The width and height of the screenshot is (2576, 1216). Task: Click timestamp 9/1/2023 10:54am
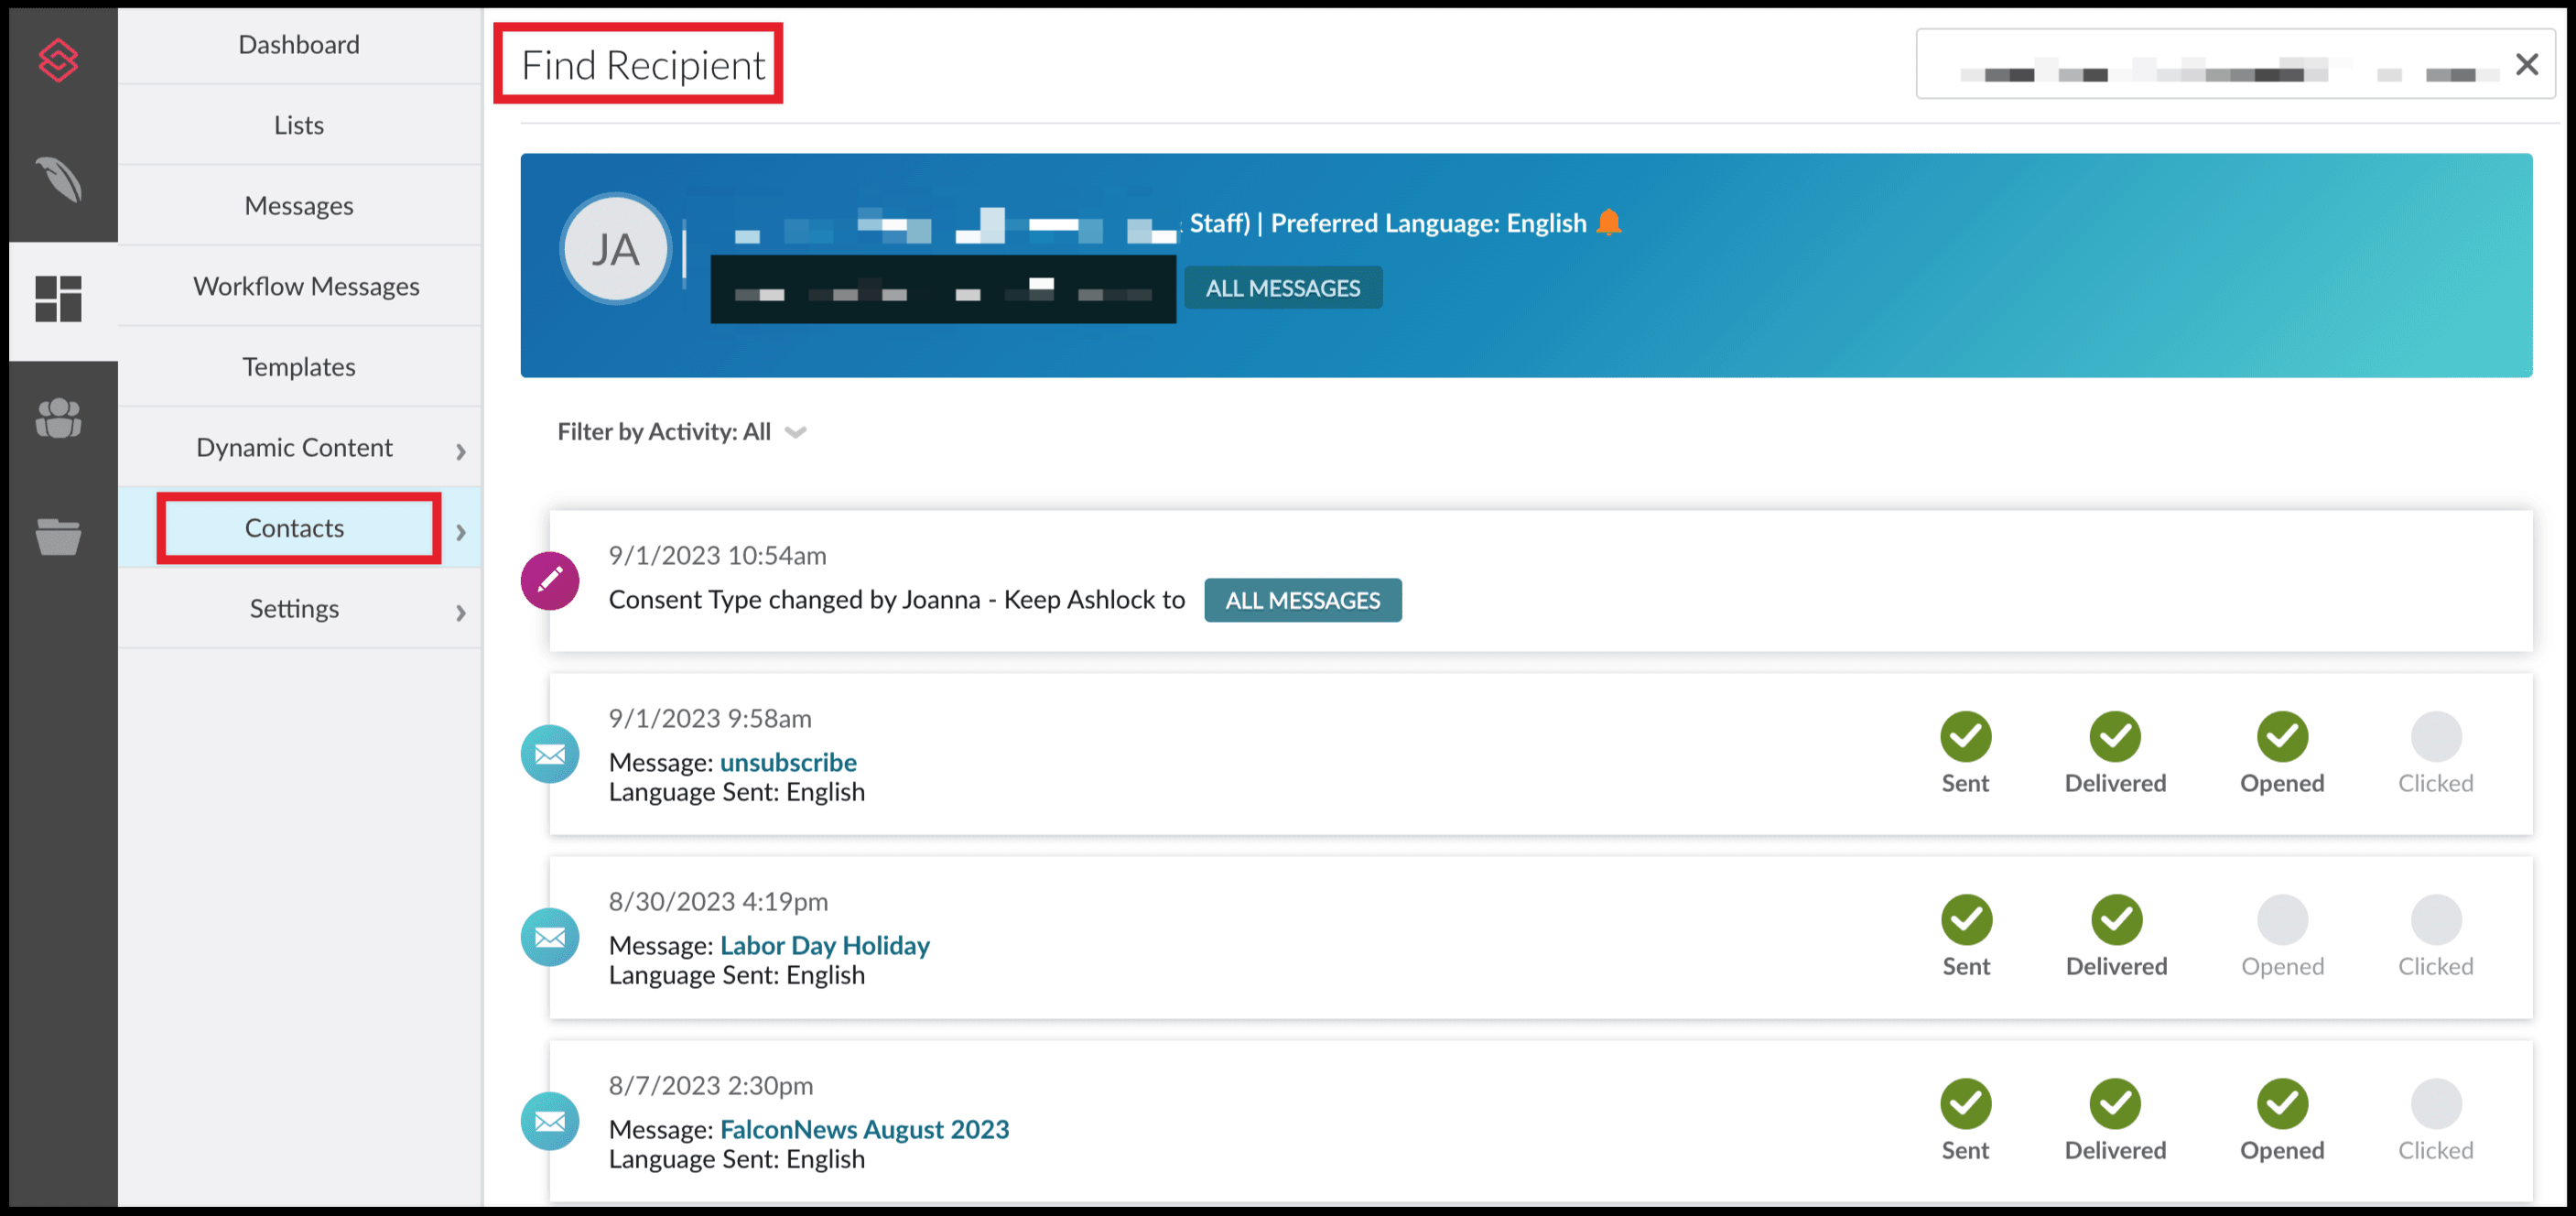718,556
